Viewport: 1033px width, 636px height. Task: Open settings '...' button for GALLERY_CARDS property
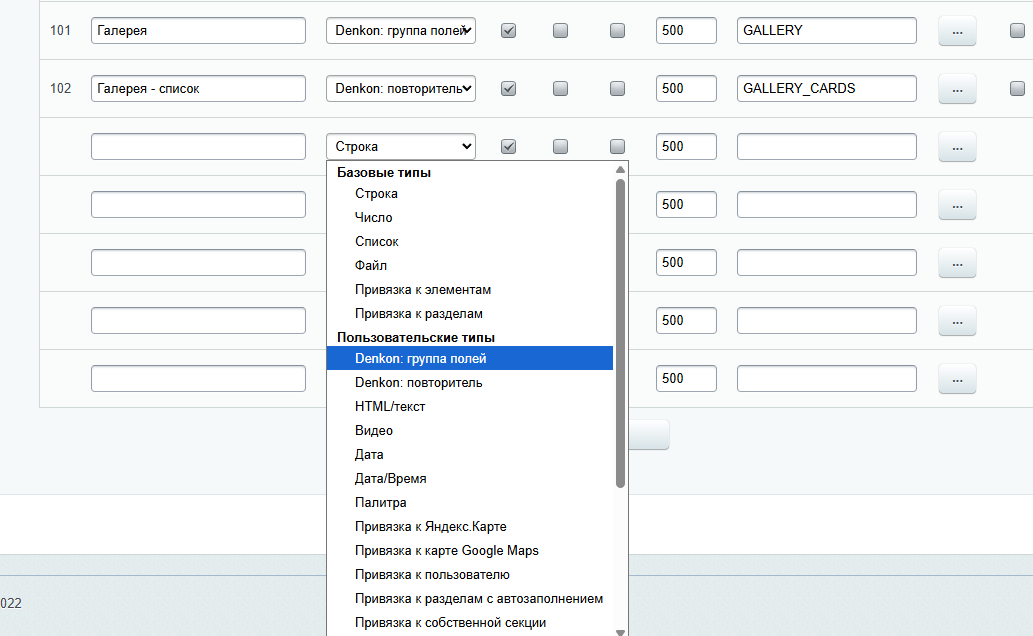(x=957, y=89)
